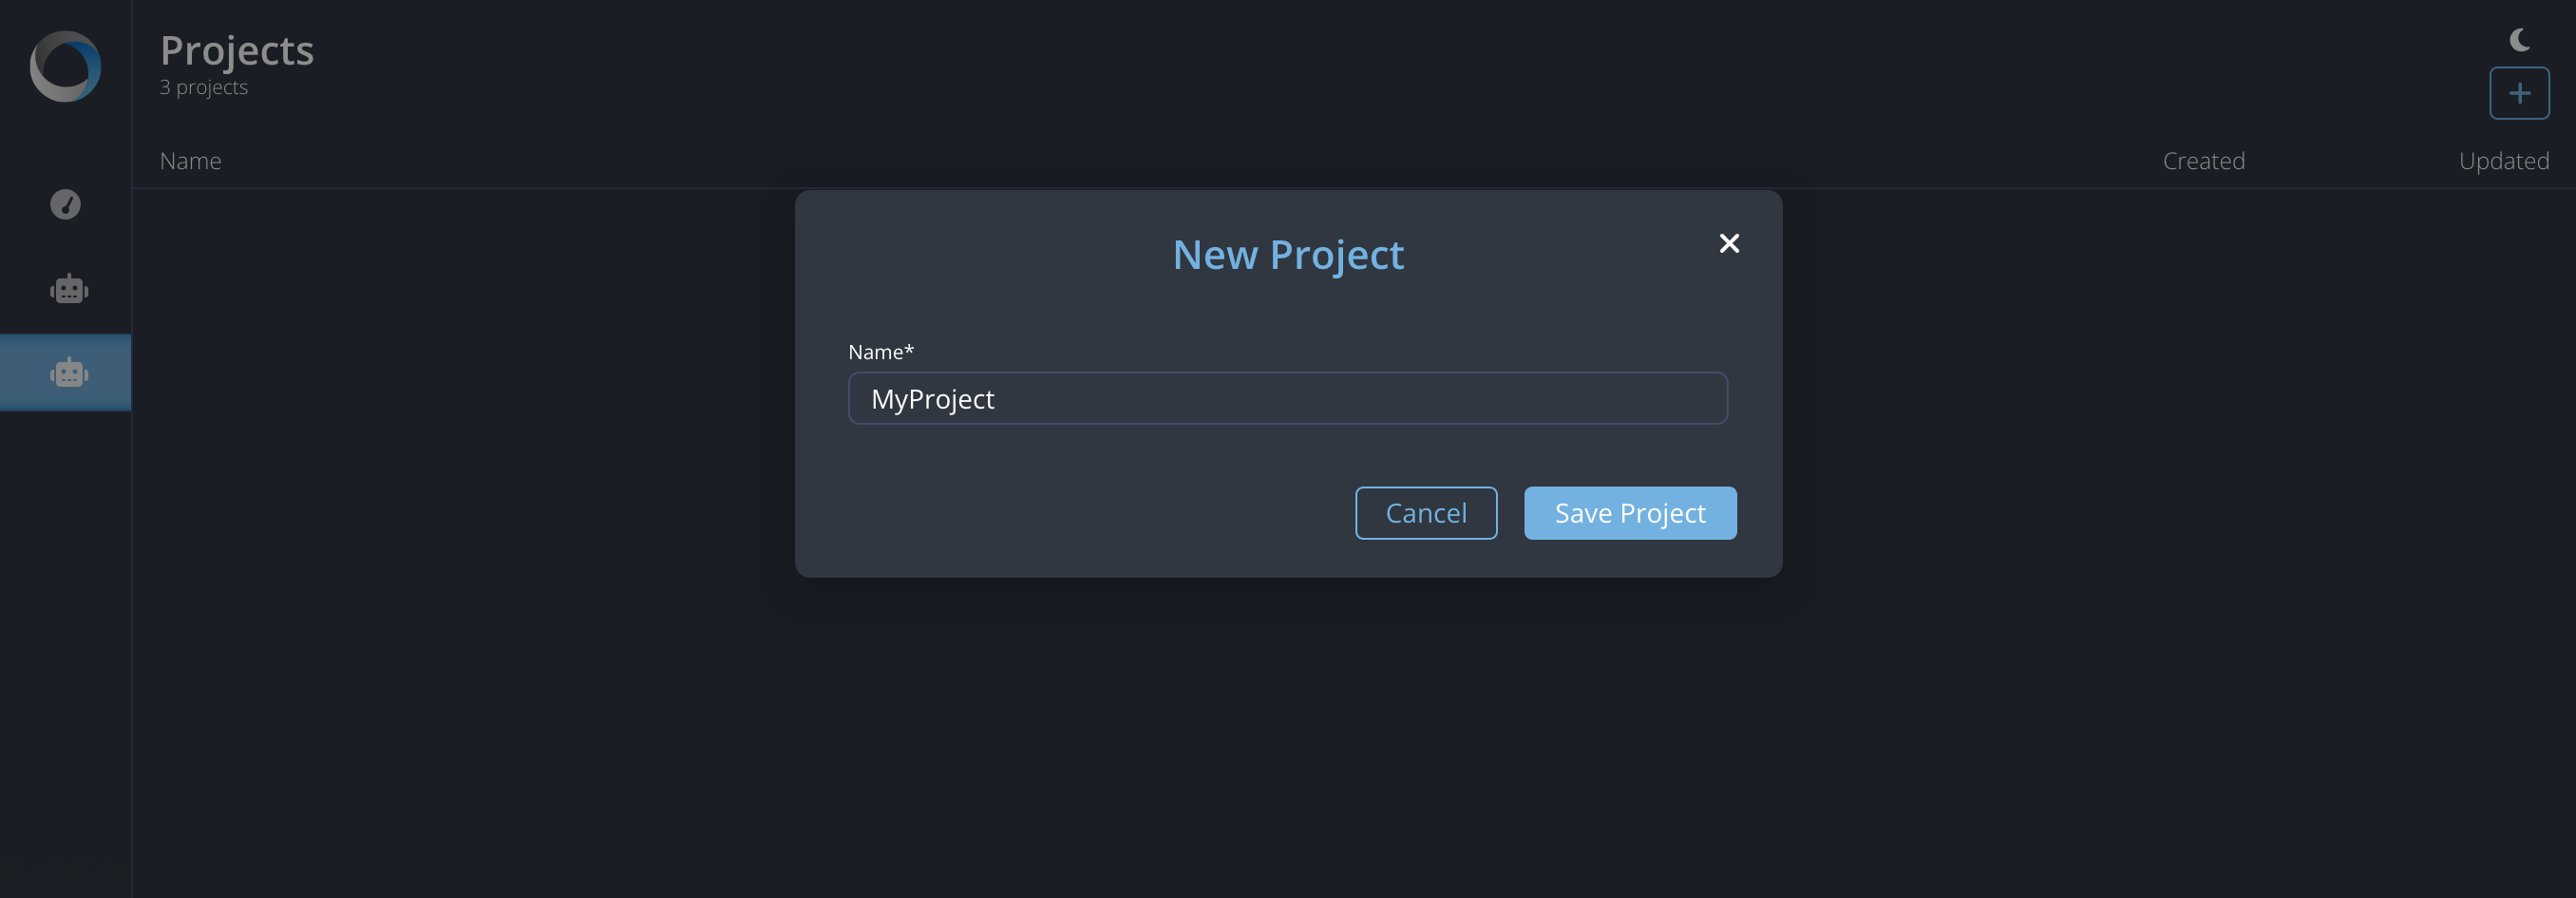Close the New Project dialog with X

1729,243
